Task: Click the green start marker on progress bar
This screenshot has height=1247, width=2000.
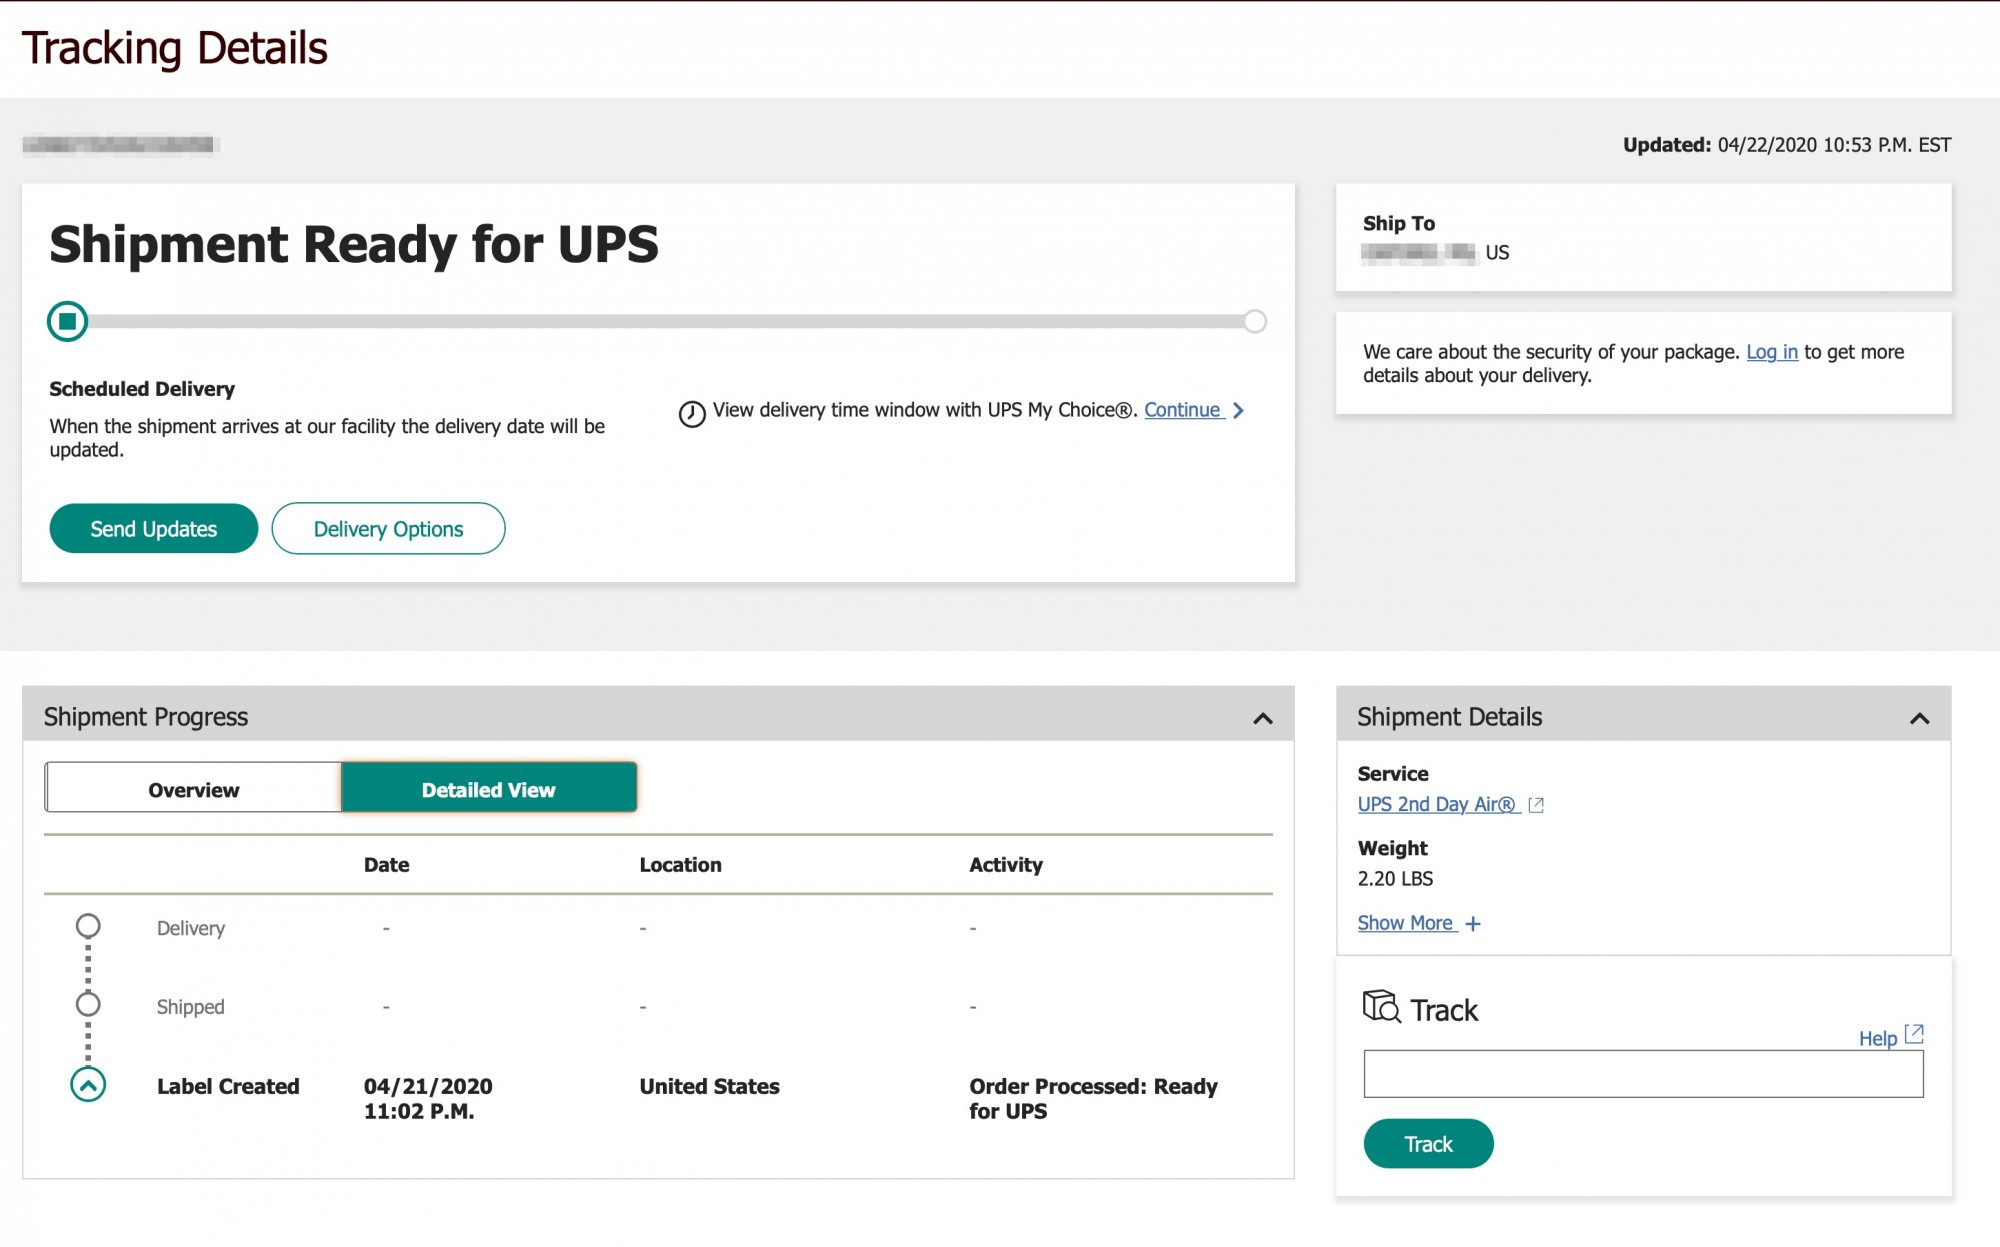Action: pyautogui.click(x=68, y=321)
